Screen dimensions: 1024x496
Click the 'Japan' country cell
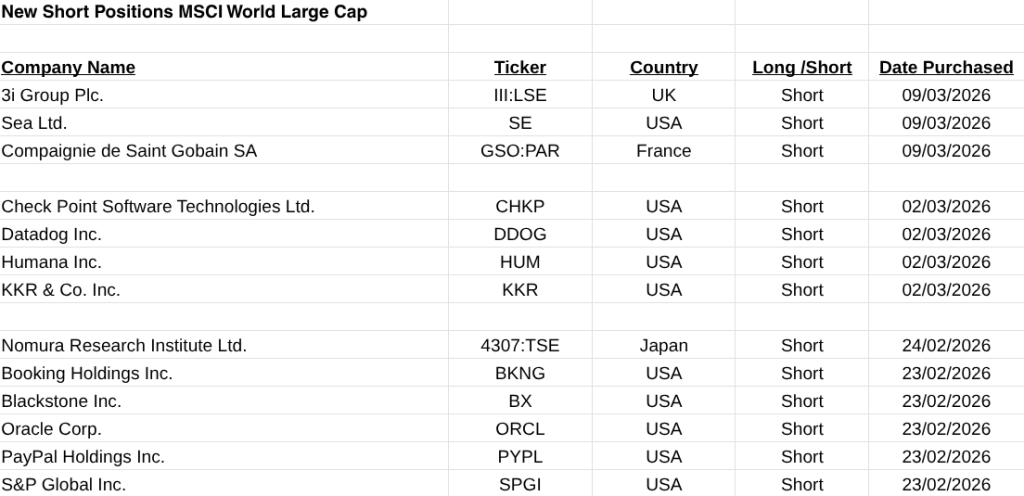click(663, 346)
